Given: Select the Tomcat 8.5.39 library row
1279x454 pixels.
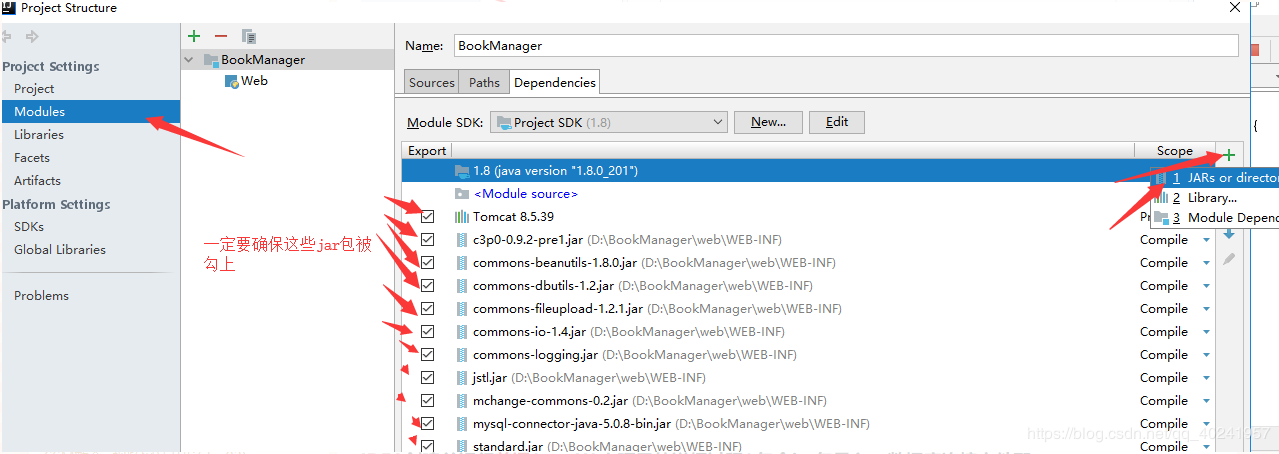Looking at the screenshot, I should (x=808, y=216).
